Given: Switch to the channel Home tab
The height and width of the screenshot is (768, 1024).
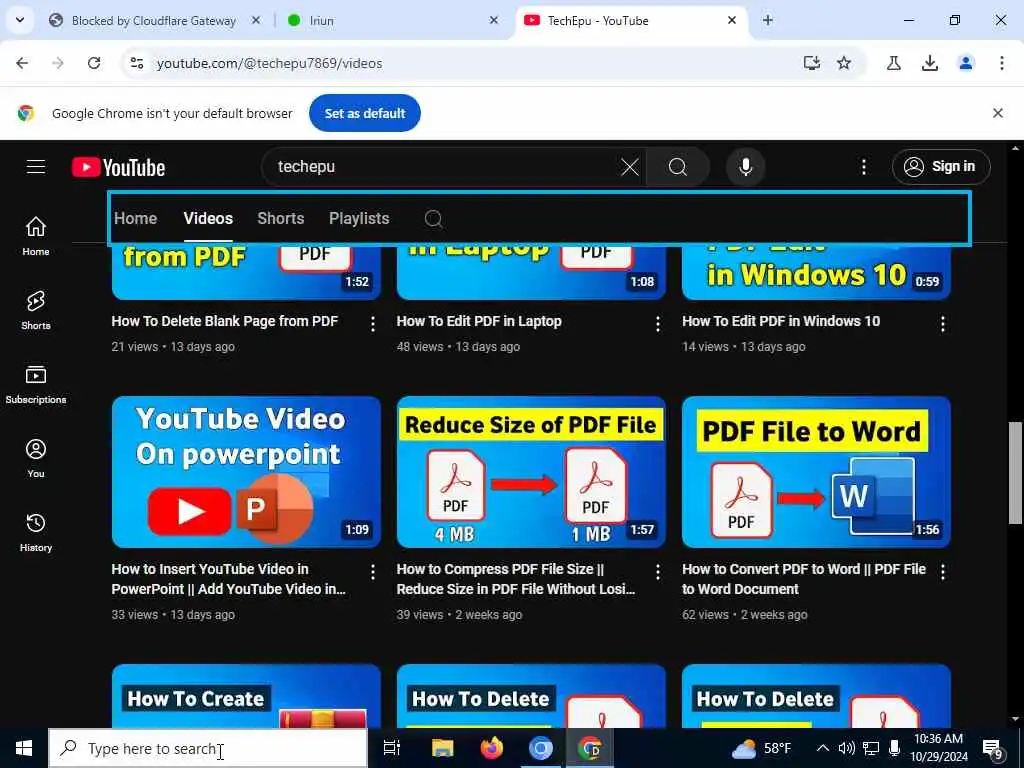Looking at the screenshot, I should click(136, 218).
